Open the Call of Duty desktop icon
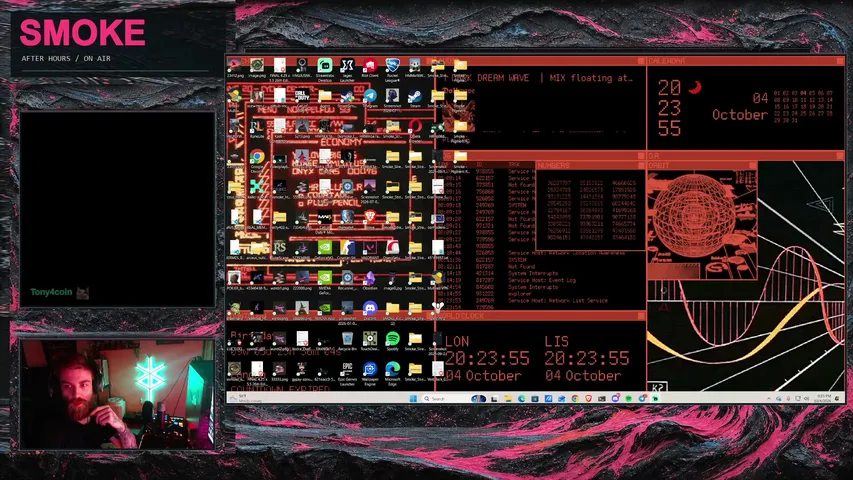This screenshot has width=853, height=480. 302,98
